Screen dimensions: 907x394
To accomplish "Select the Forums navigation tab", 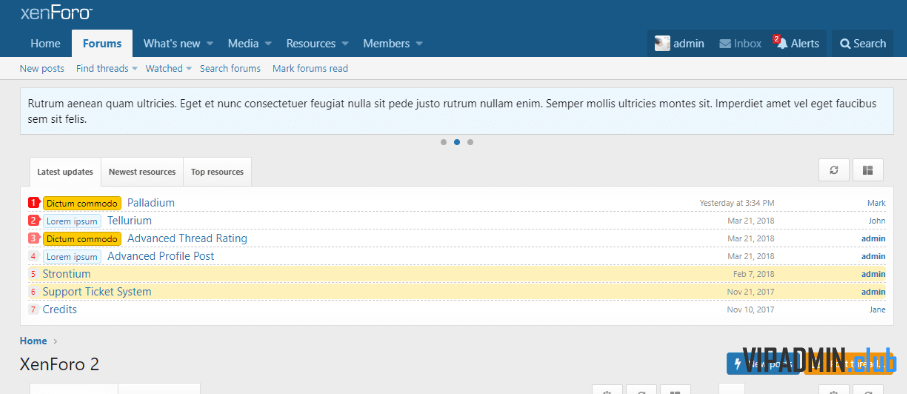I will 102,43.
